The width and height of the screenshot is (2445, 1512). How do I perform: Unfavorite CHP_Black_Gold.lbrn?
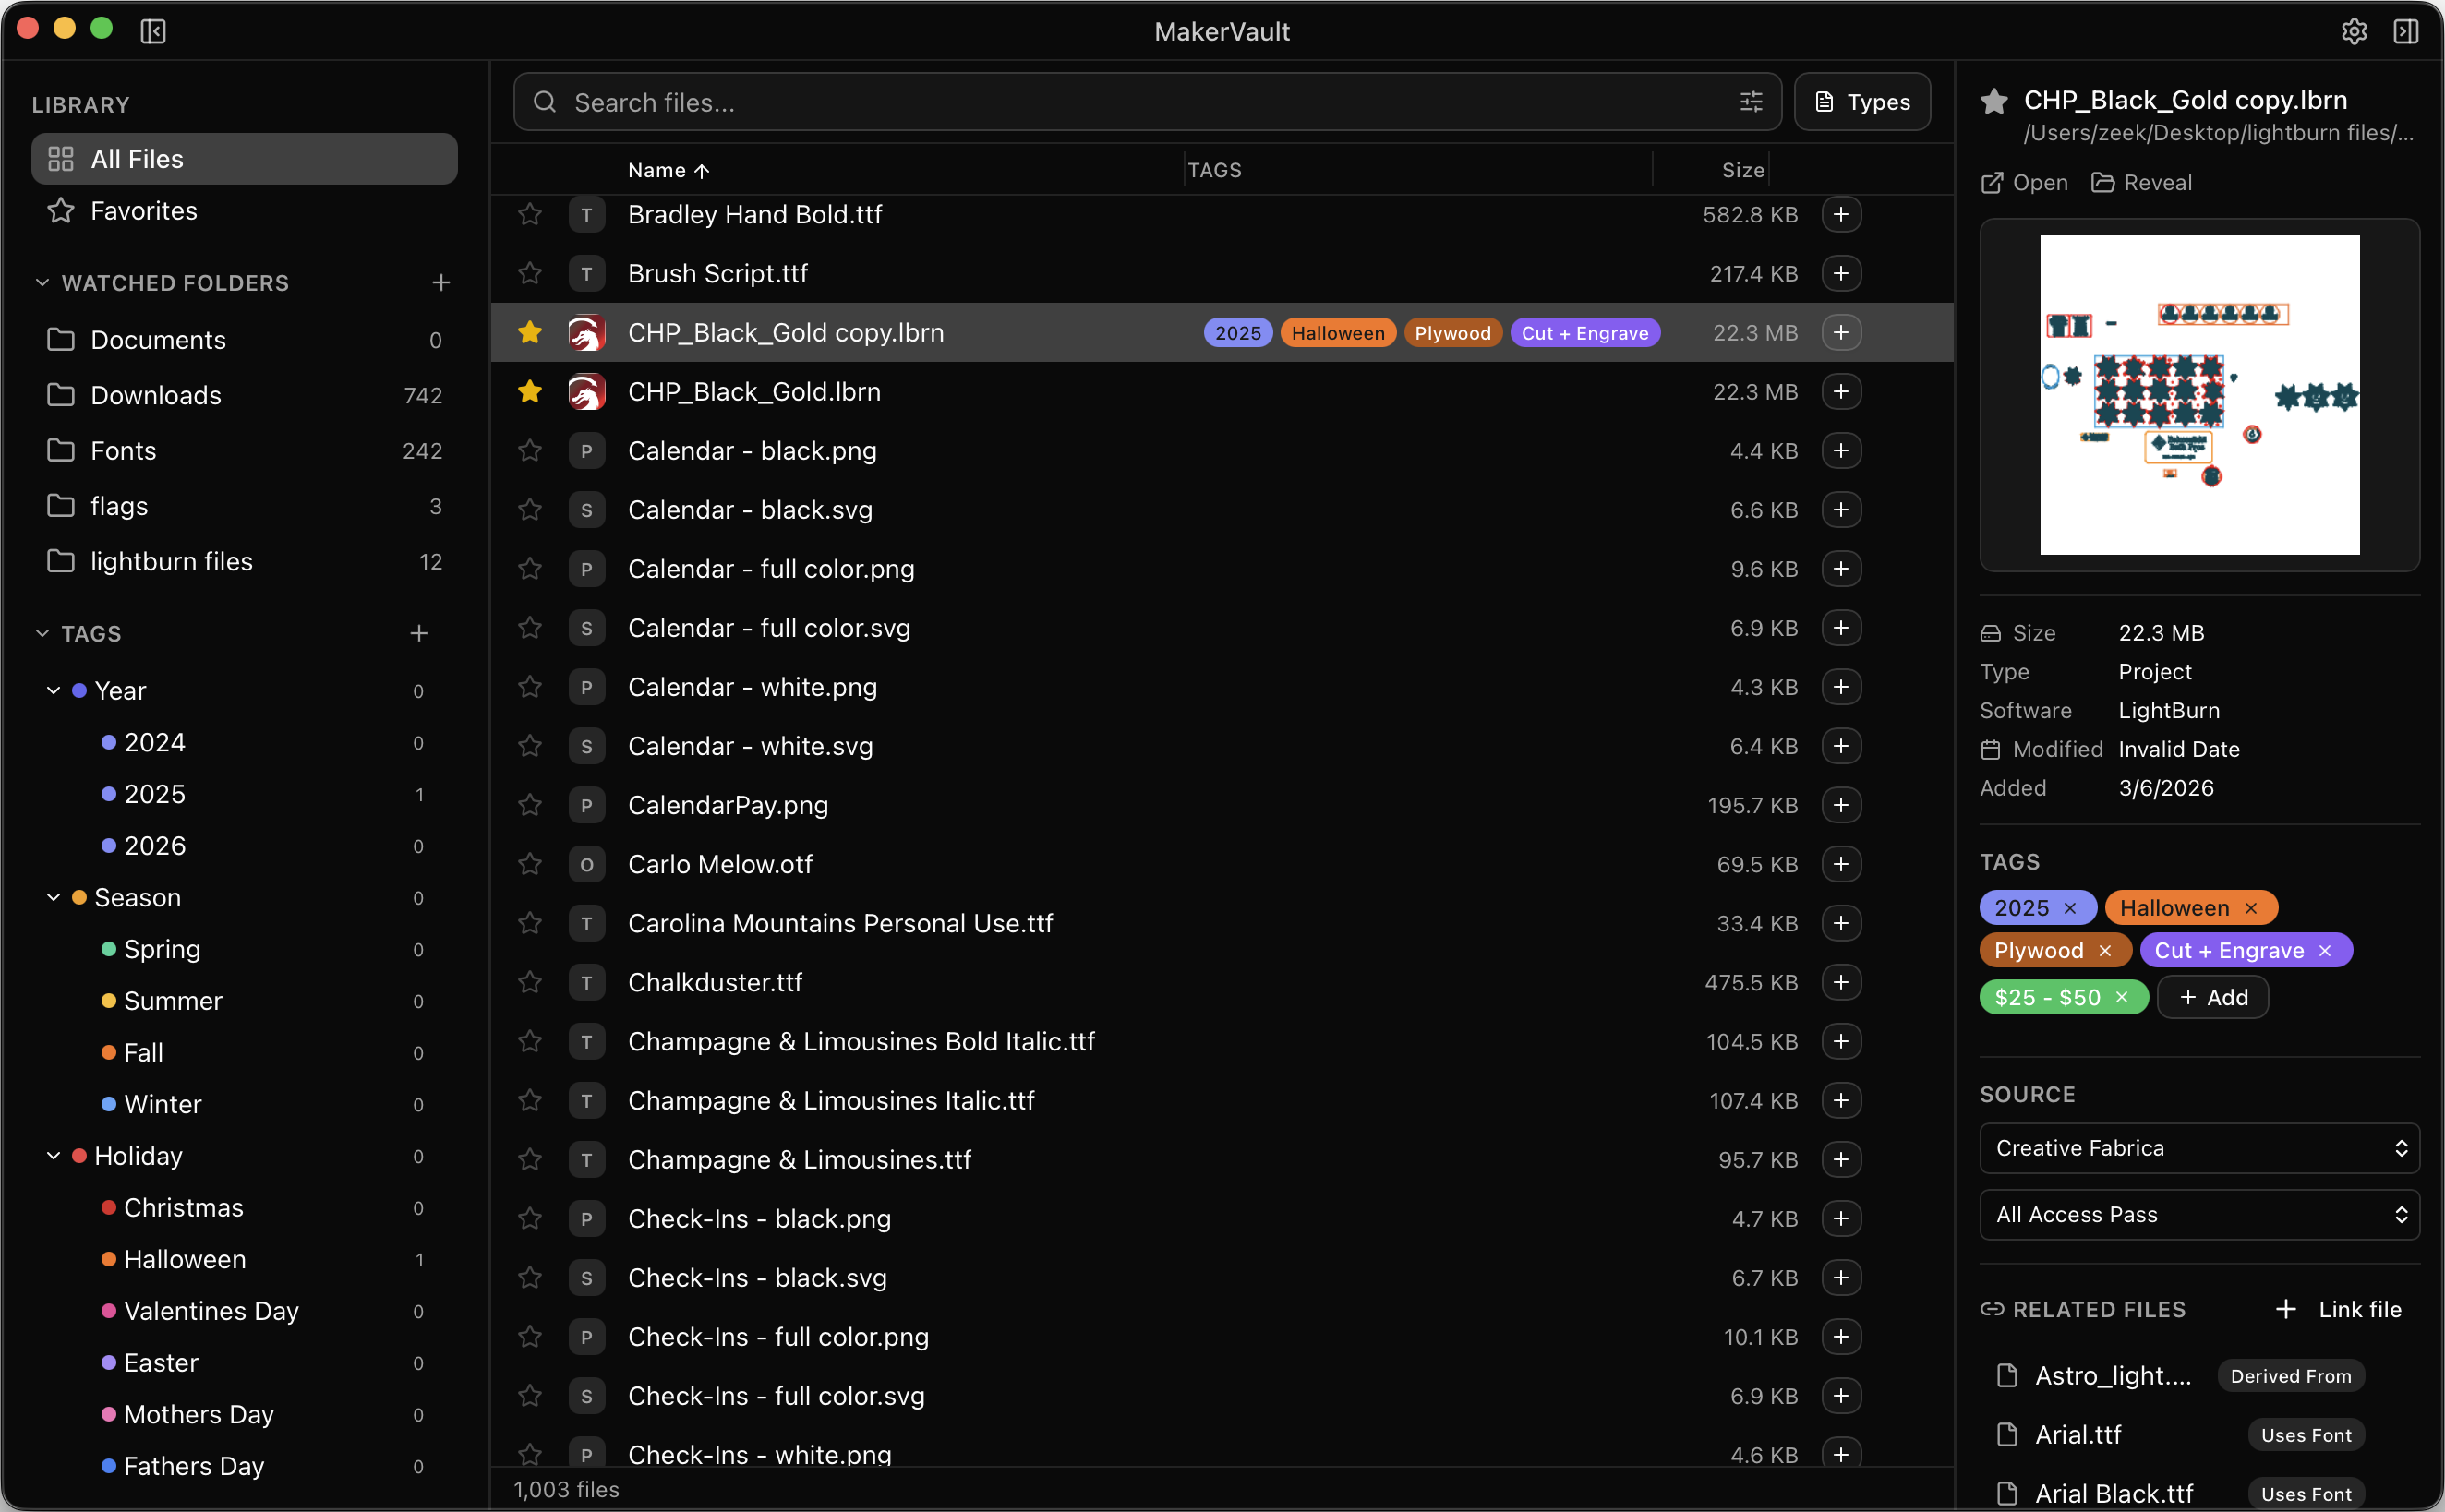pos(530,392)
